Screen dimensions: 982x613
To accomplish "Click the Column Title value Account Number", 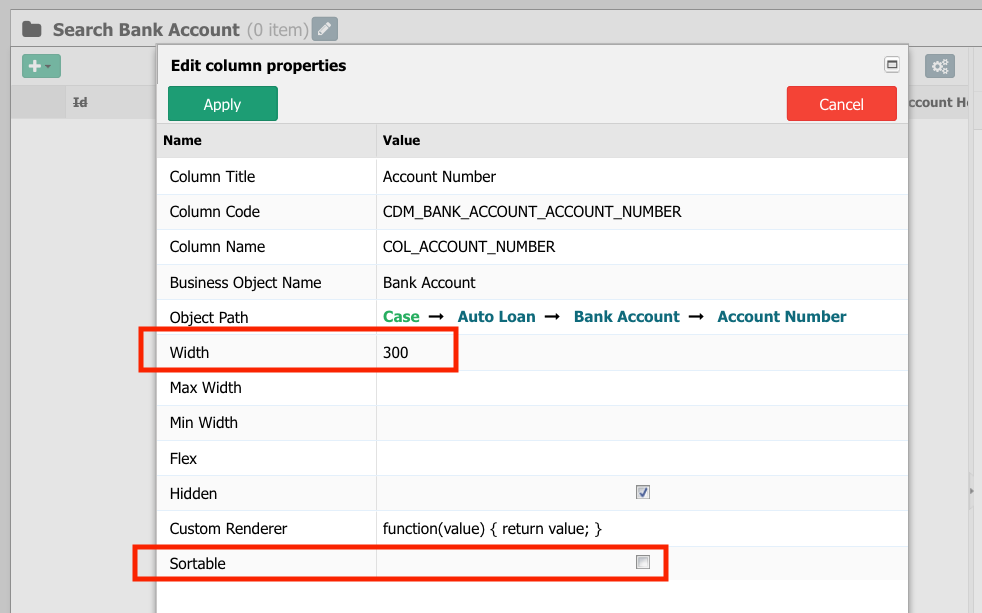I will click(439, 177).
